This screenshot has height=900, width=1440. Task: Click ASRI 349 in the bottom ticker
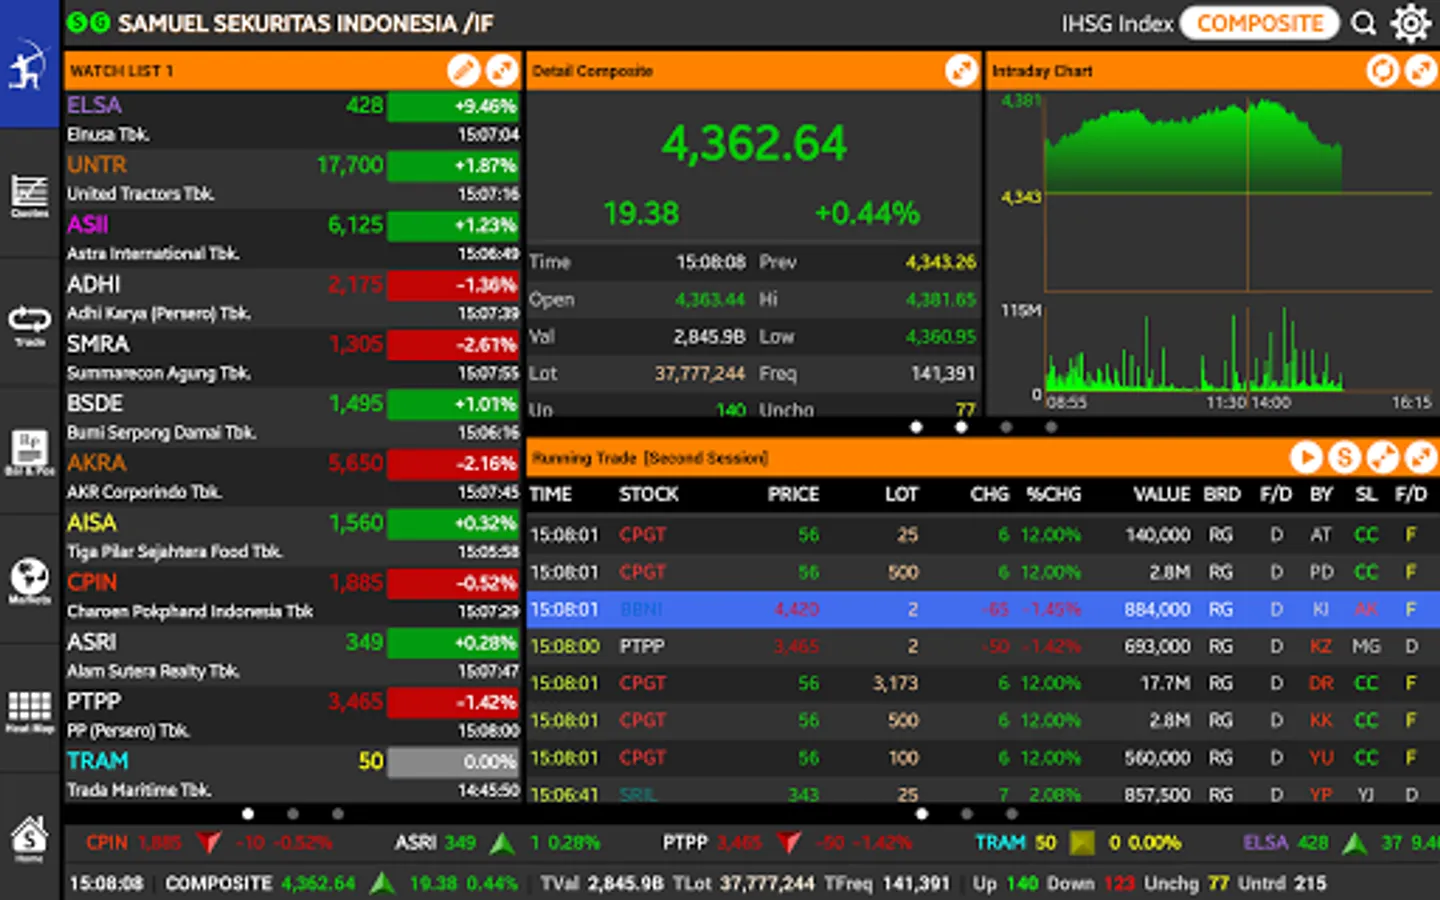(435, 843)
